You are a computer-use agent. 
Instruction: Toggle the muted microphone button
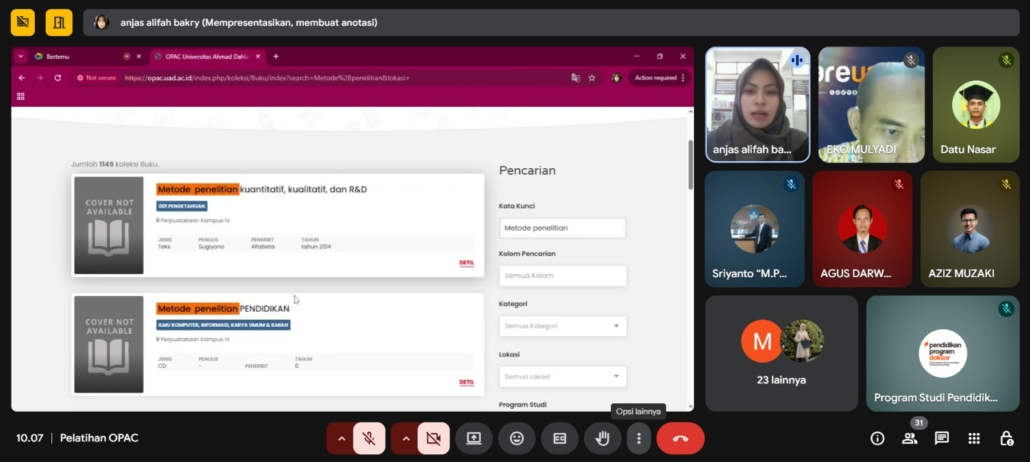point(369,438)
